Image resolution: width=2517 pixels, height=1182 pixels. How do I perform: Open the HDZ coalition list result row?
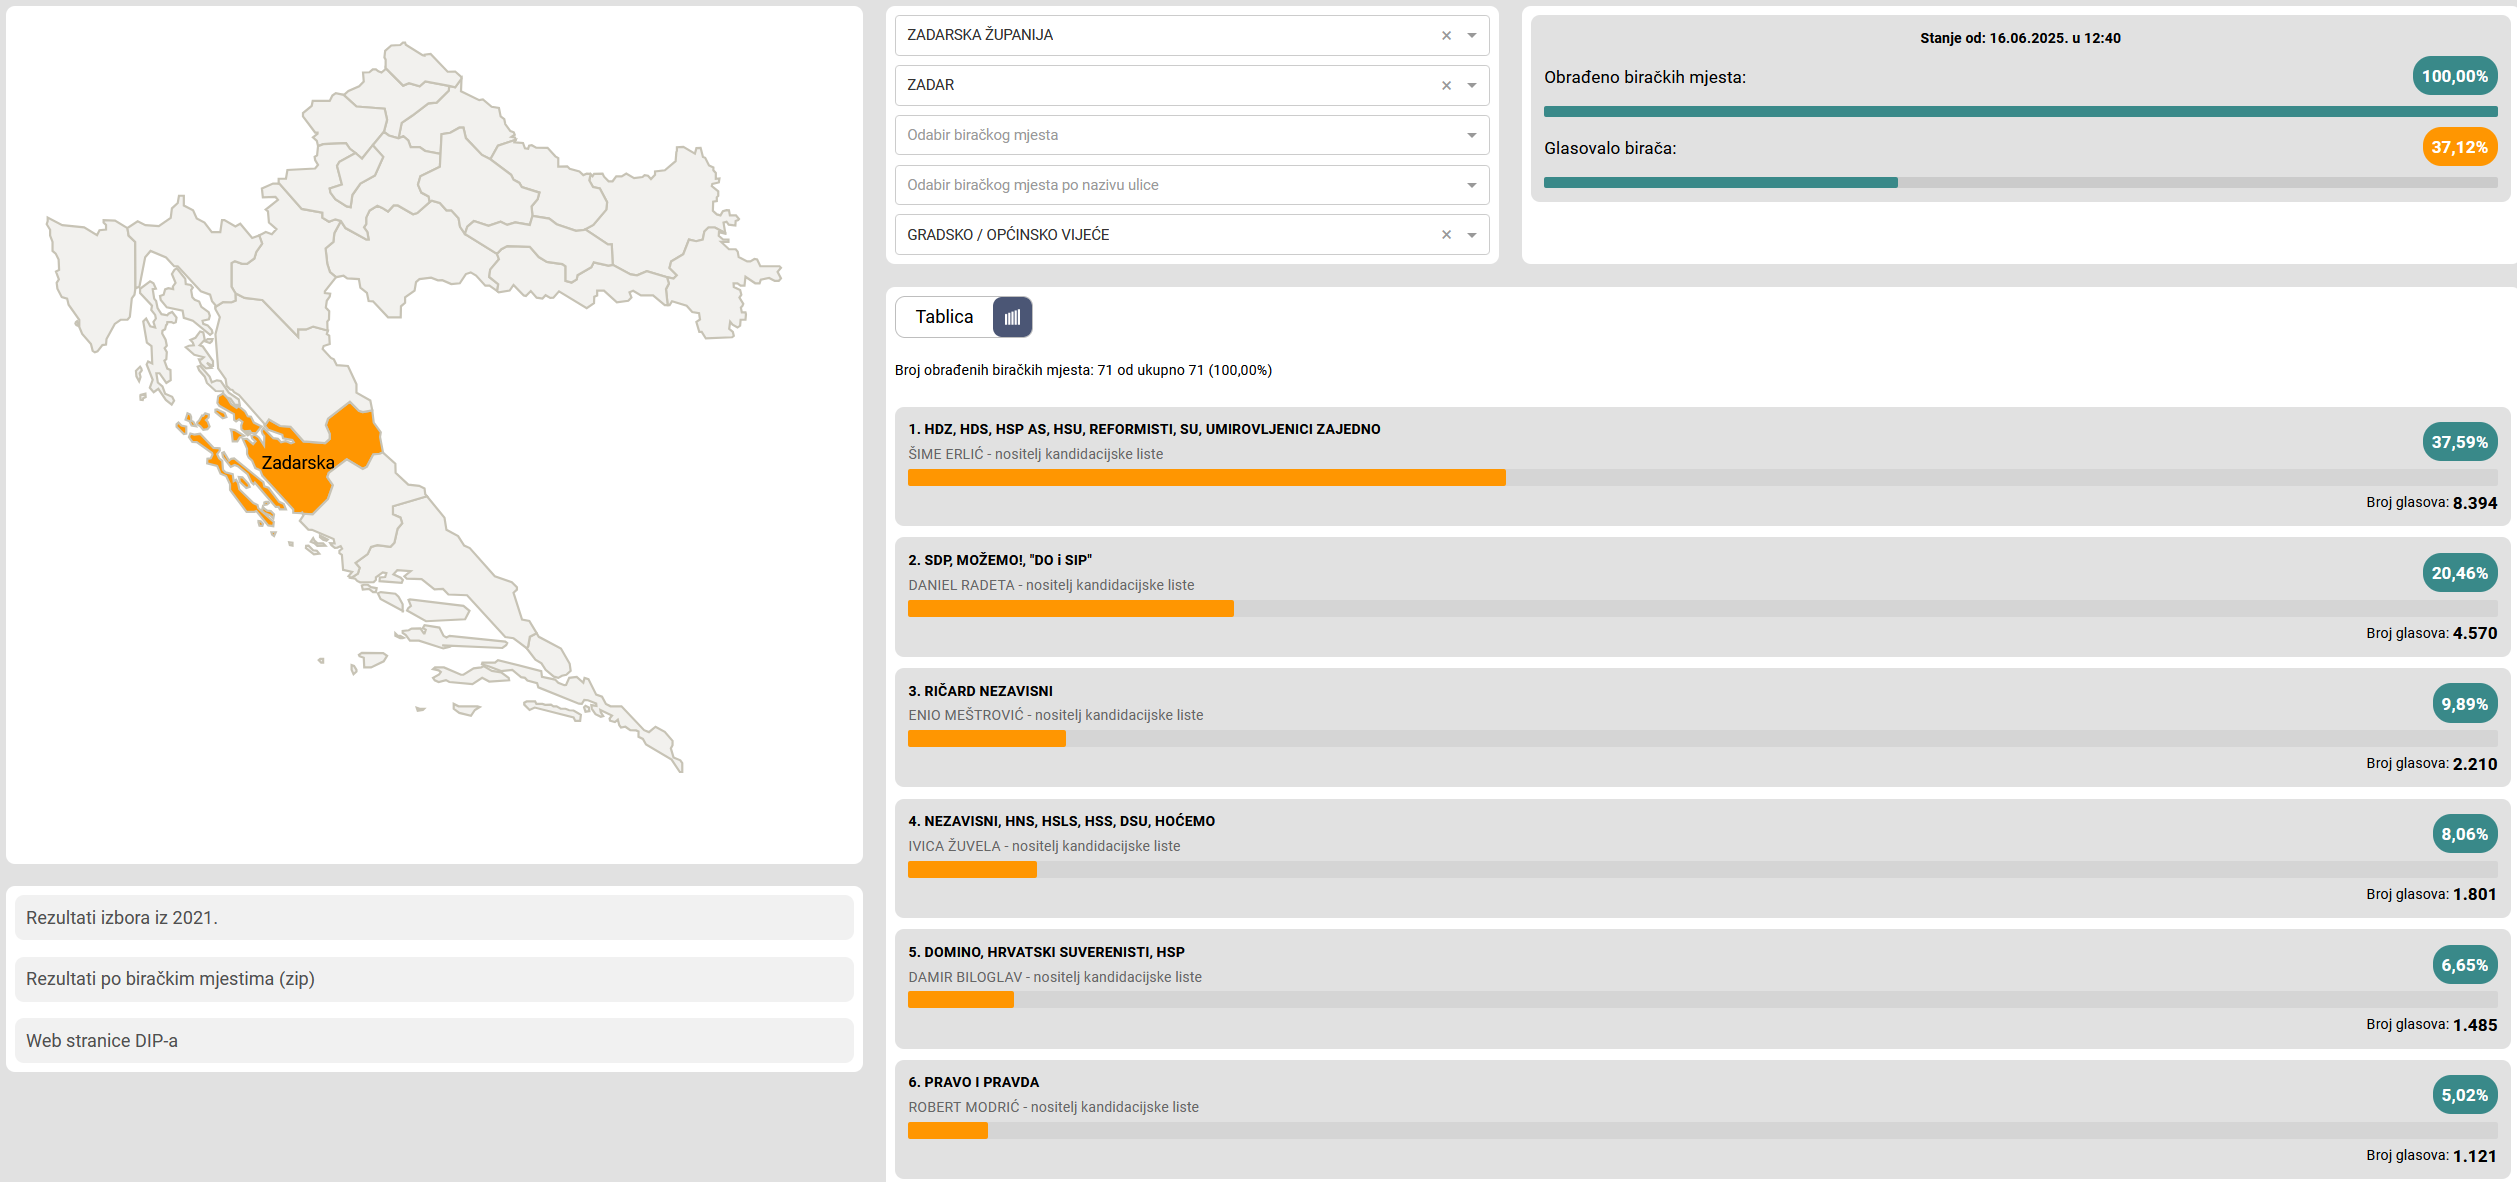(1702, 466)
